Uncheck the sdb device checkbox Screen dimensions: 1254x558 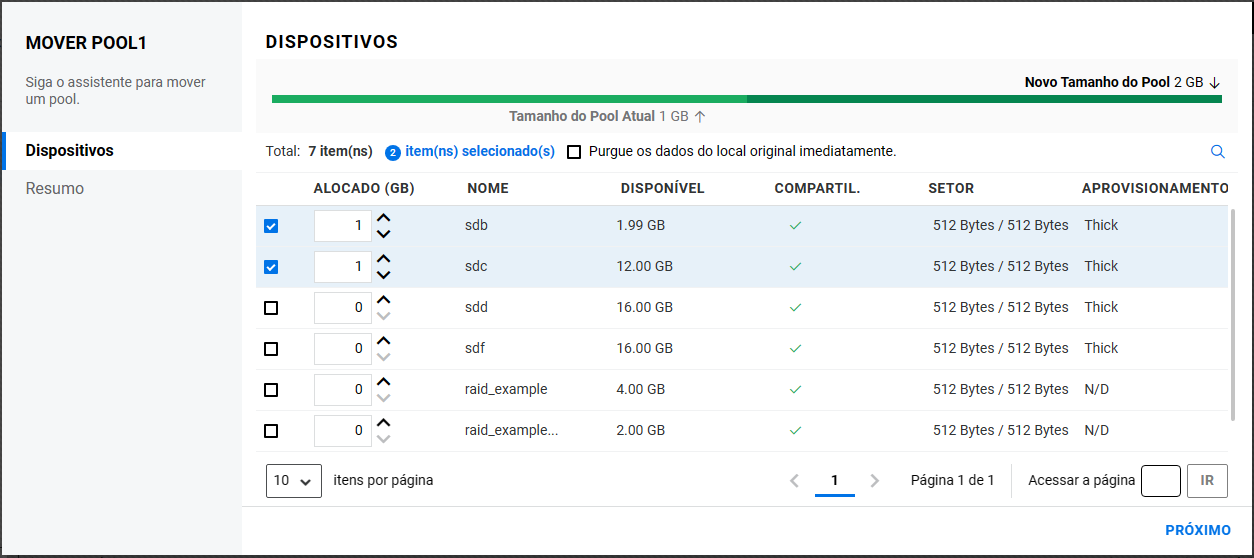point(271,226)
